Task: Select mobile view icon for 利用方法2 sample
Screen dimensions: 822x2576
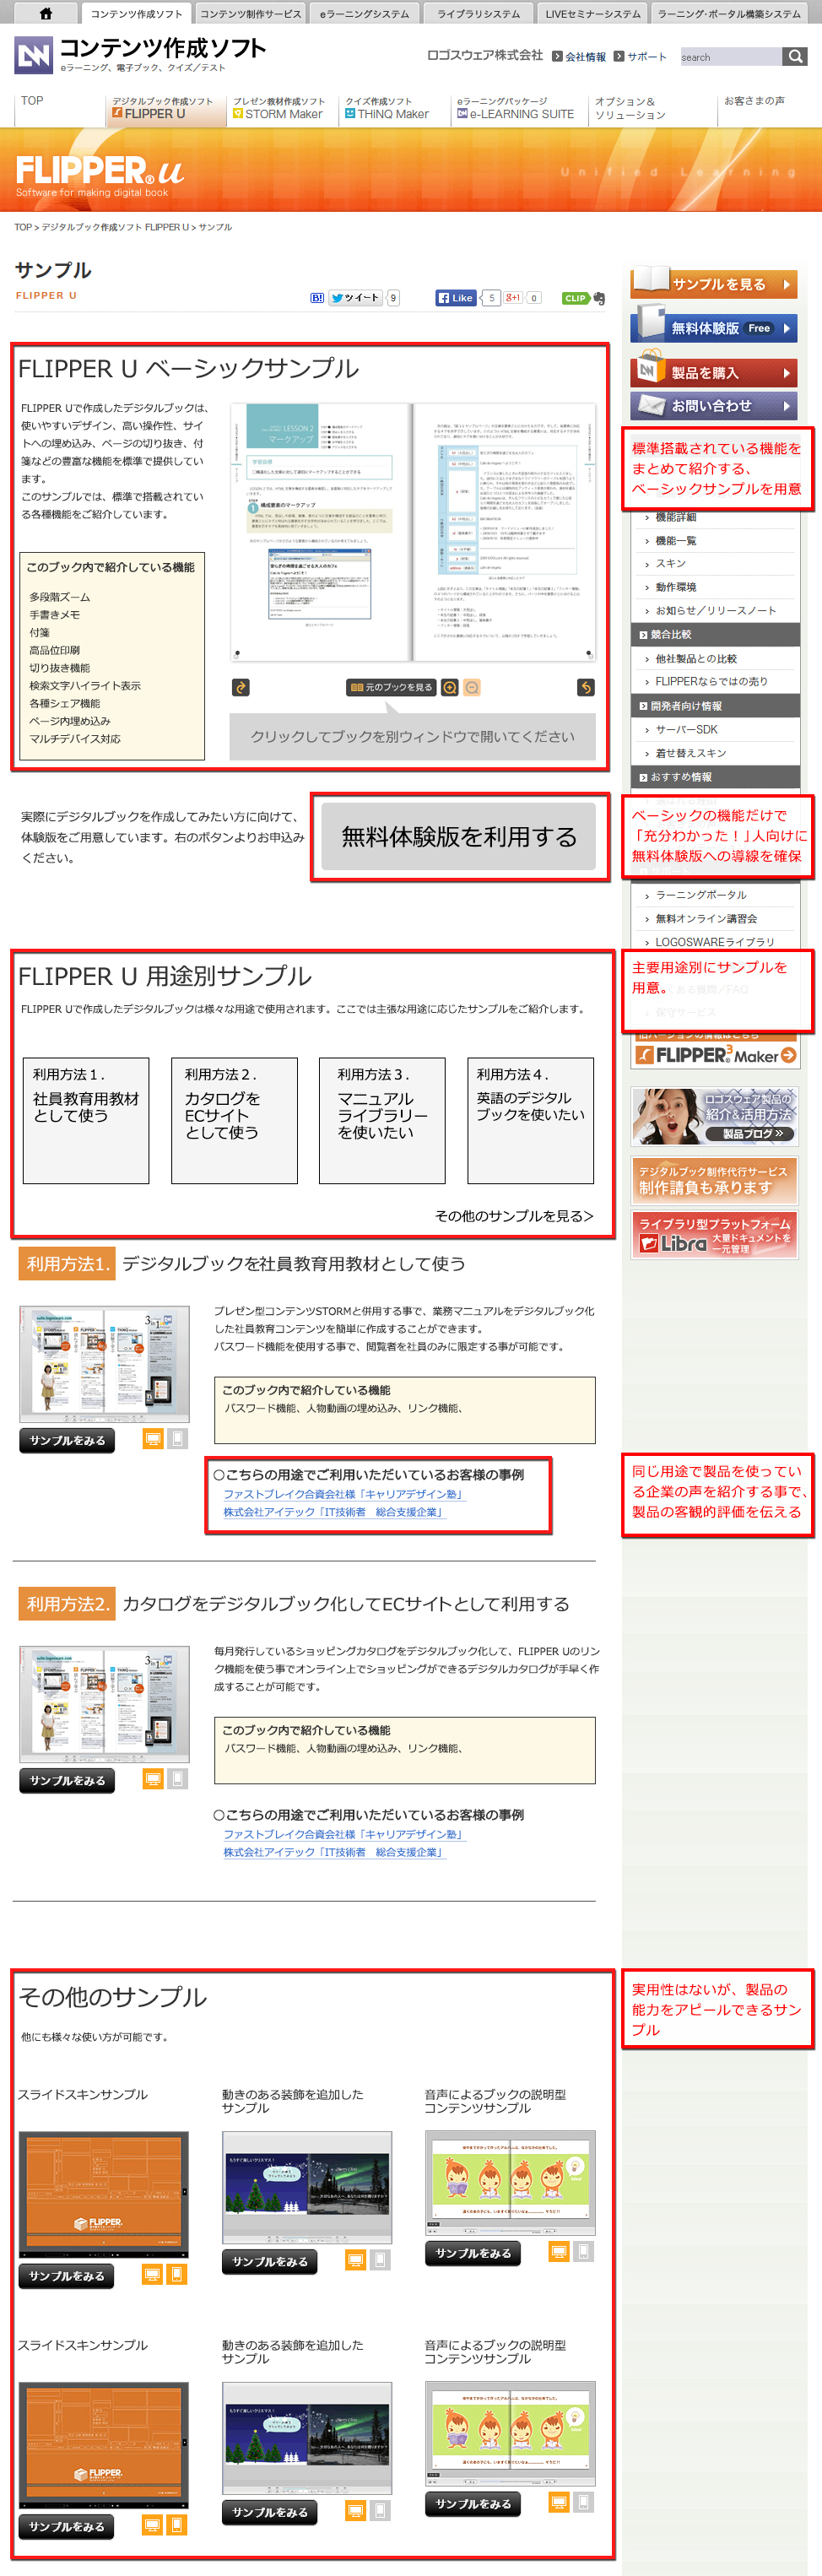Action: [178, 1779]
